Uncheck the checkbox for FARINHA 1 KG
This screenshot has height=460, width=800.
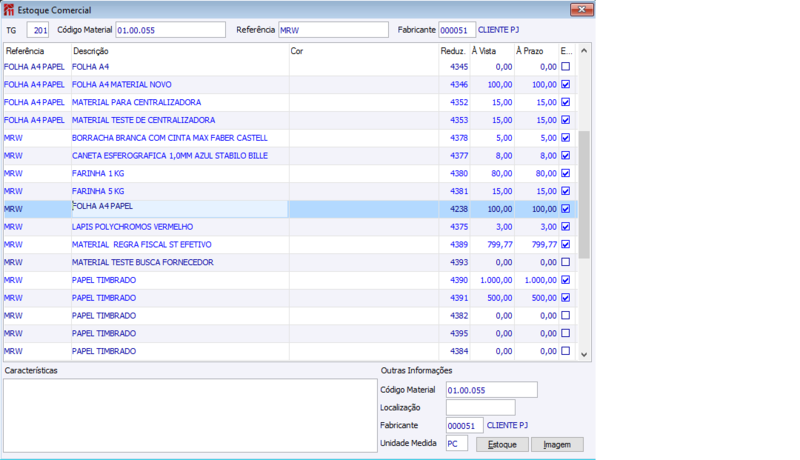[x=566, y=173]
